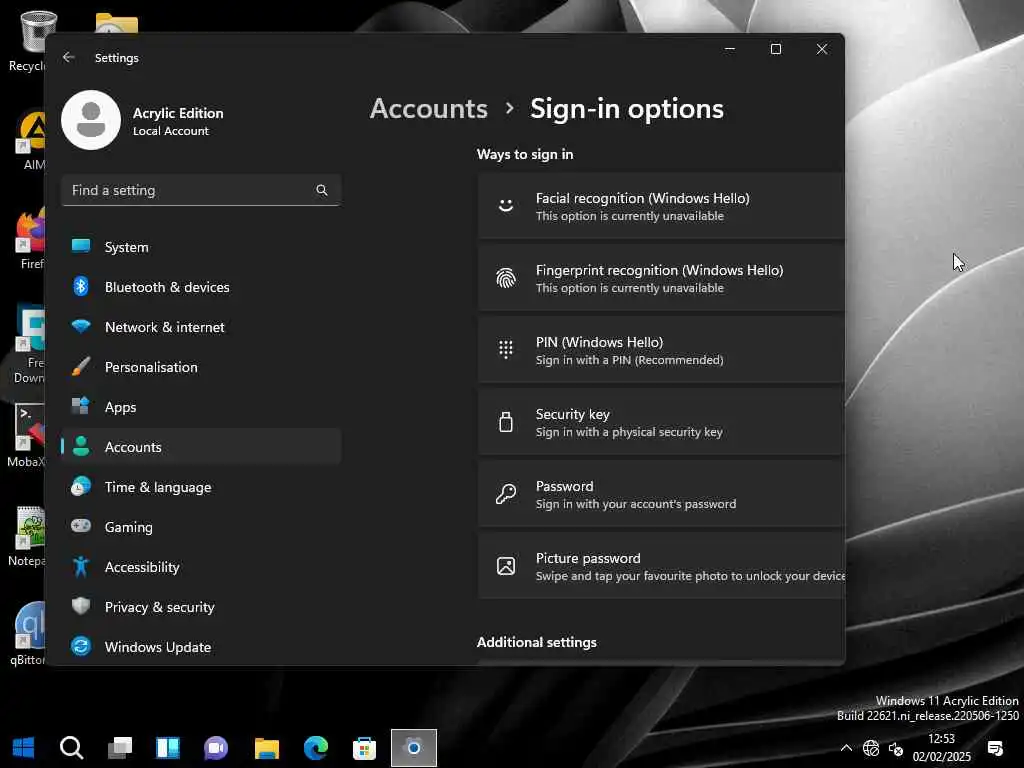Open the Chat taskbar icon
Viewport: 1024px width, 768px height.
click(216, 748)
